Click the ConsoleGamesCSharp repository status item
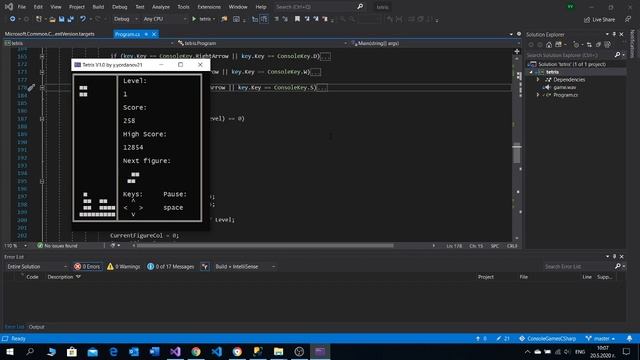The width and height of the screenshot is (640, 360). pos(547,338)
